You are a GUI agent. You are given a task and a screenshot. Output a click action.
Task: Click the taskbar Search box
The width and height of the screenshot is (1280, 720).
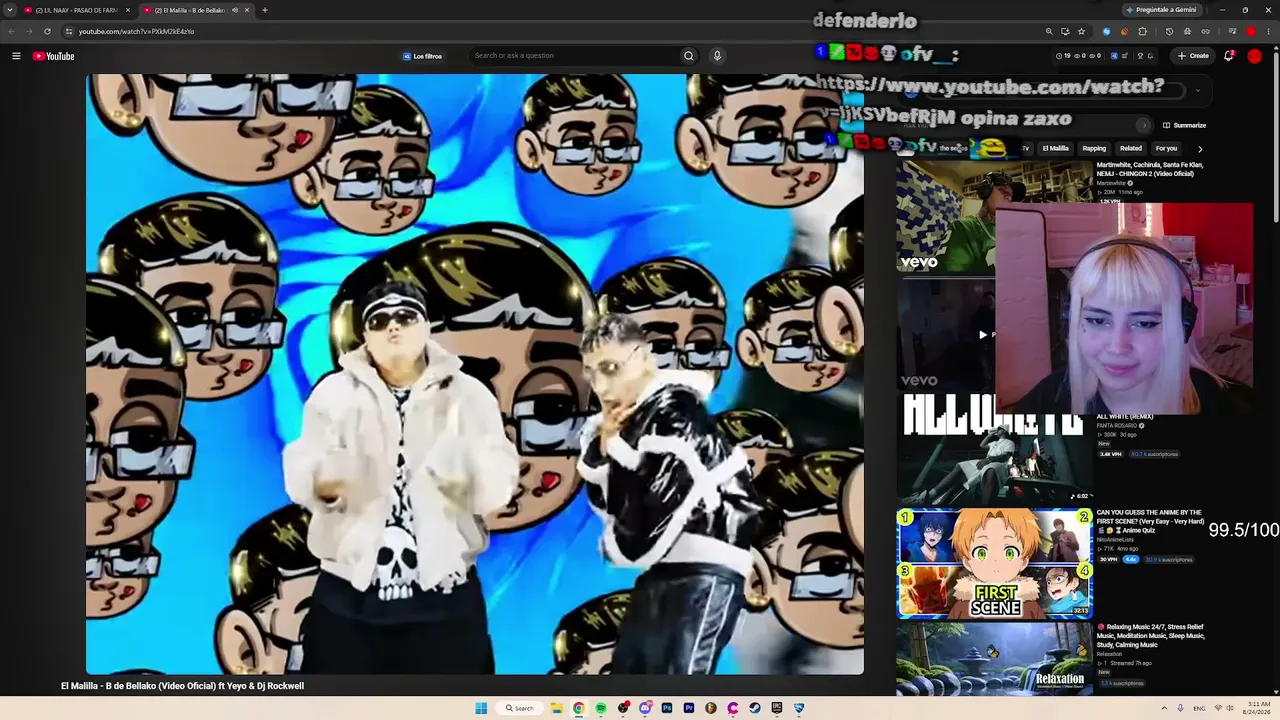click(x=521, y=708)
